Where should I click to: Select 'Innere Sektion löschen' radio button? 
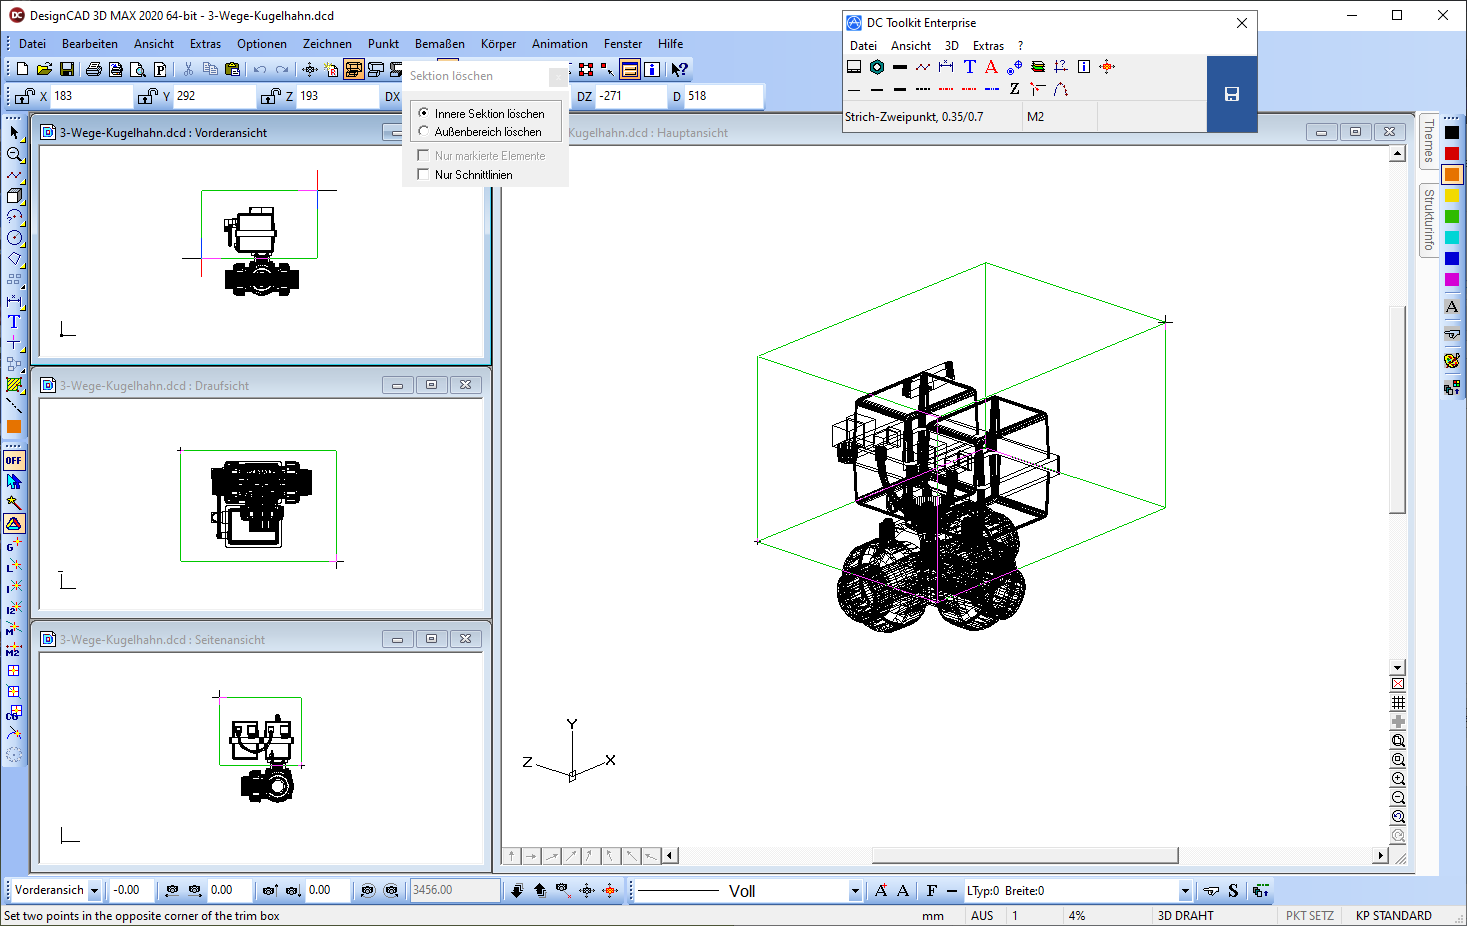tap(424, 114)
